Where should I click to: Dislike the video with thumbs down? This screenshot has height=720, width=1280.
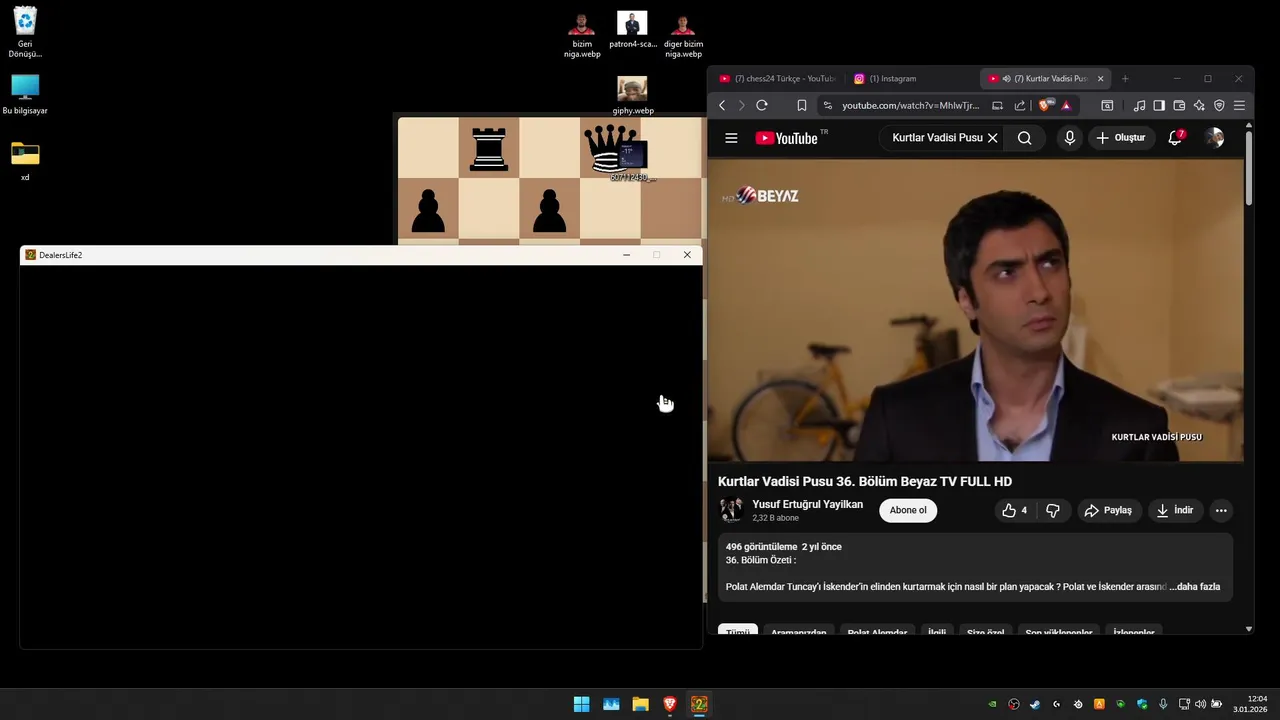1053,510
